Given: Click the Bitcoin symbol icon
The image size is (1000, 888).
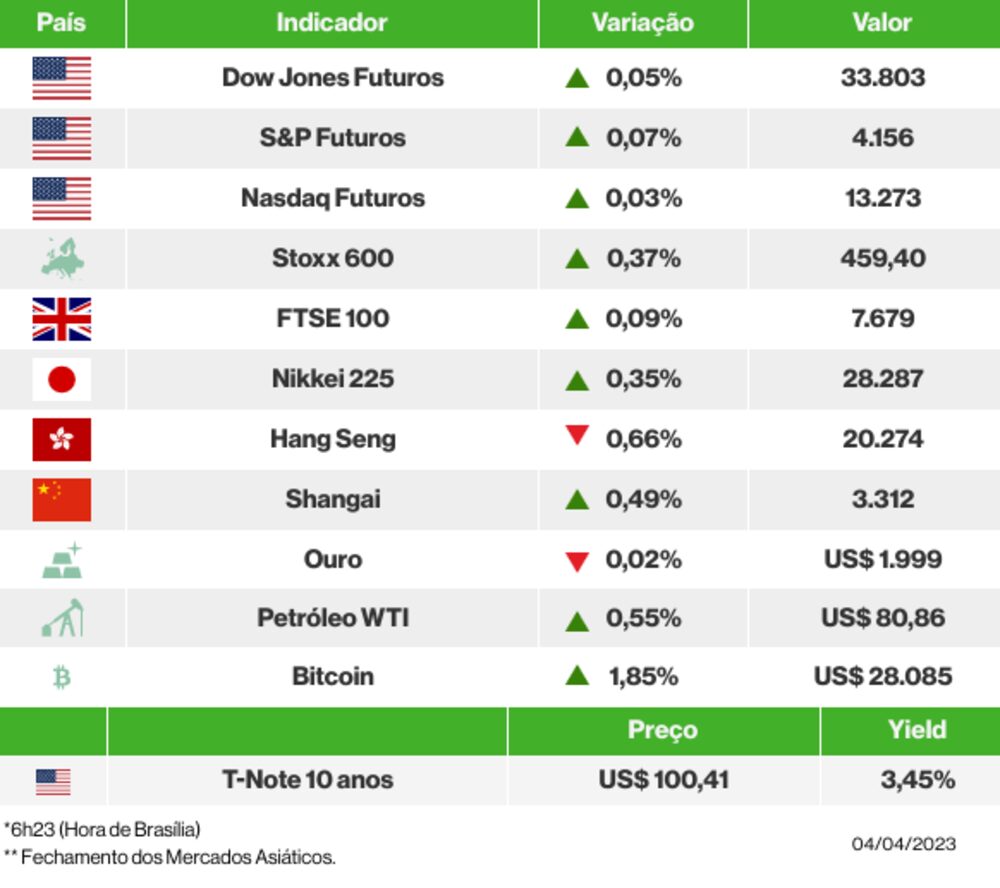Looking at the screenshot, I should [61, 678].
